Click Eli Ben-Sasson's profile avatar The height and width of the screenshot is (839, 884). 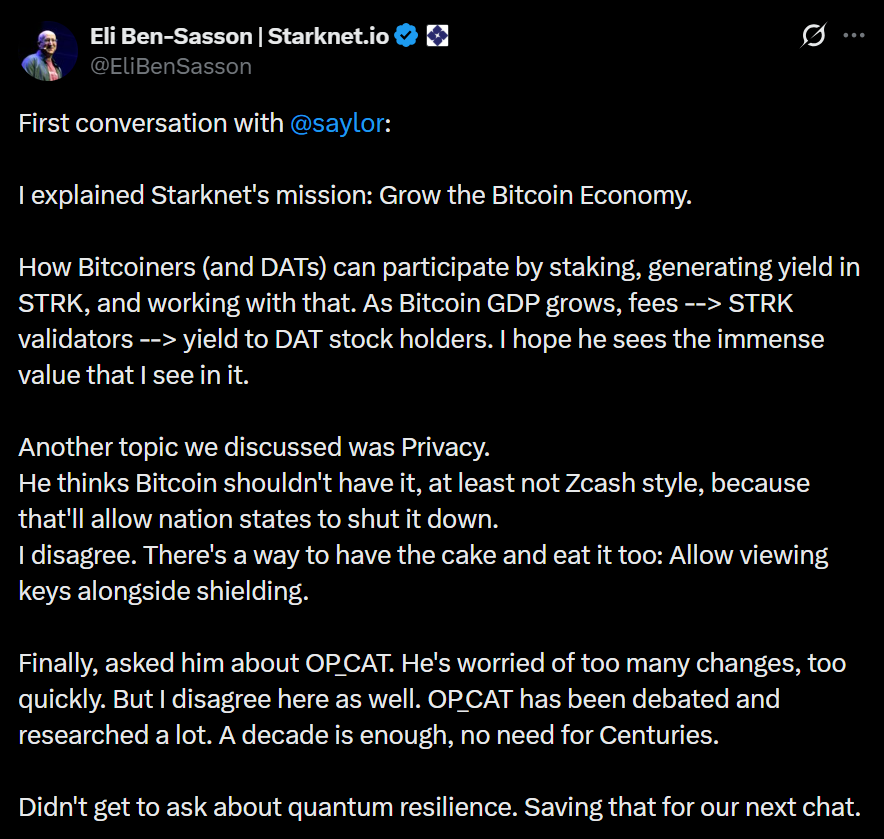(x=49, y=51)
